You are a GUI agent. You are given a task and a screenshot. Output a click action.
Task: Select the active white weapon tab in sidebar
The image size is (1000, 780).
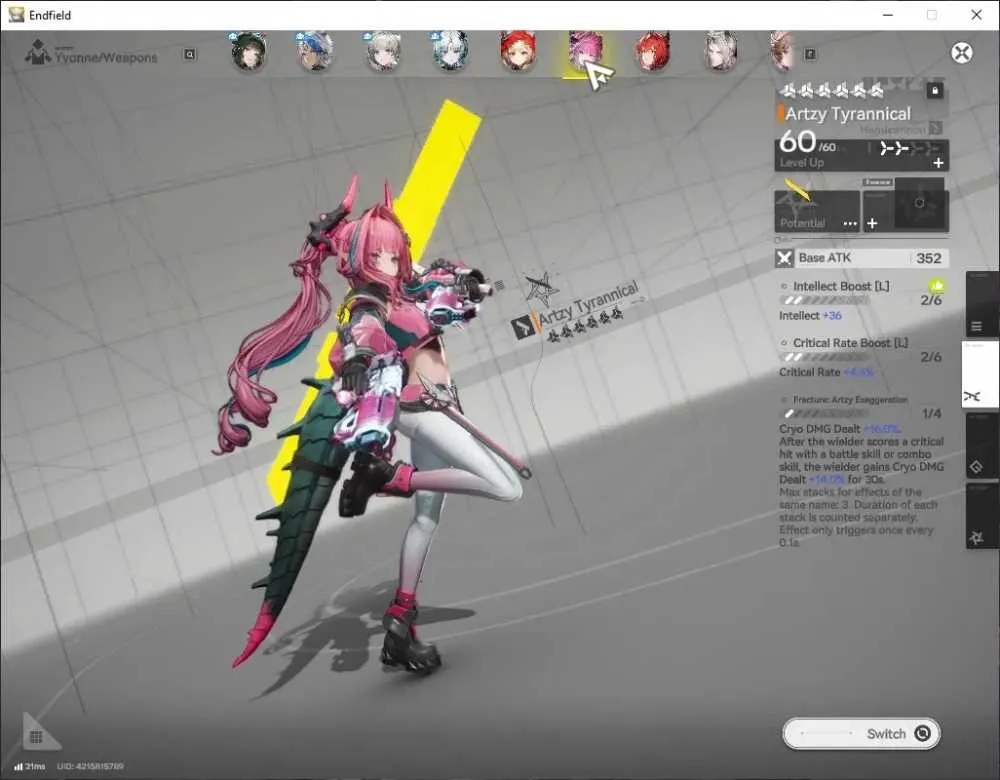pyautogui.click(x=980, y=374)
